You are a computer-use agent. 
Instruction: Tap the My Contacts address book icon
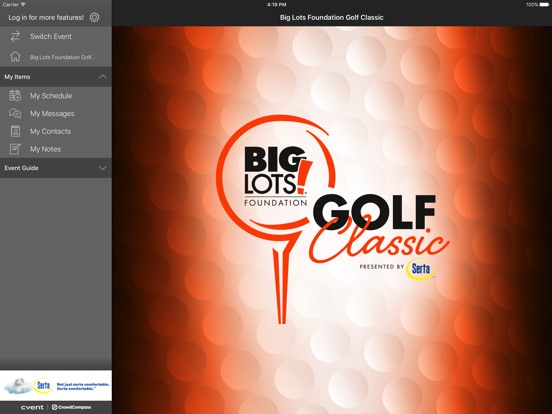[15, 131]
